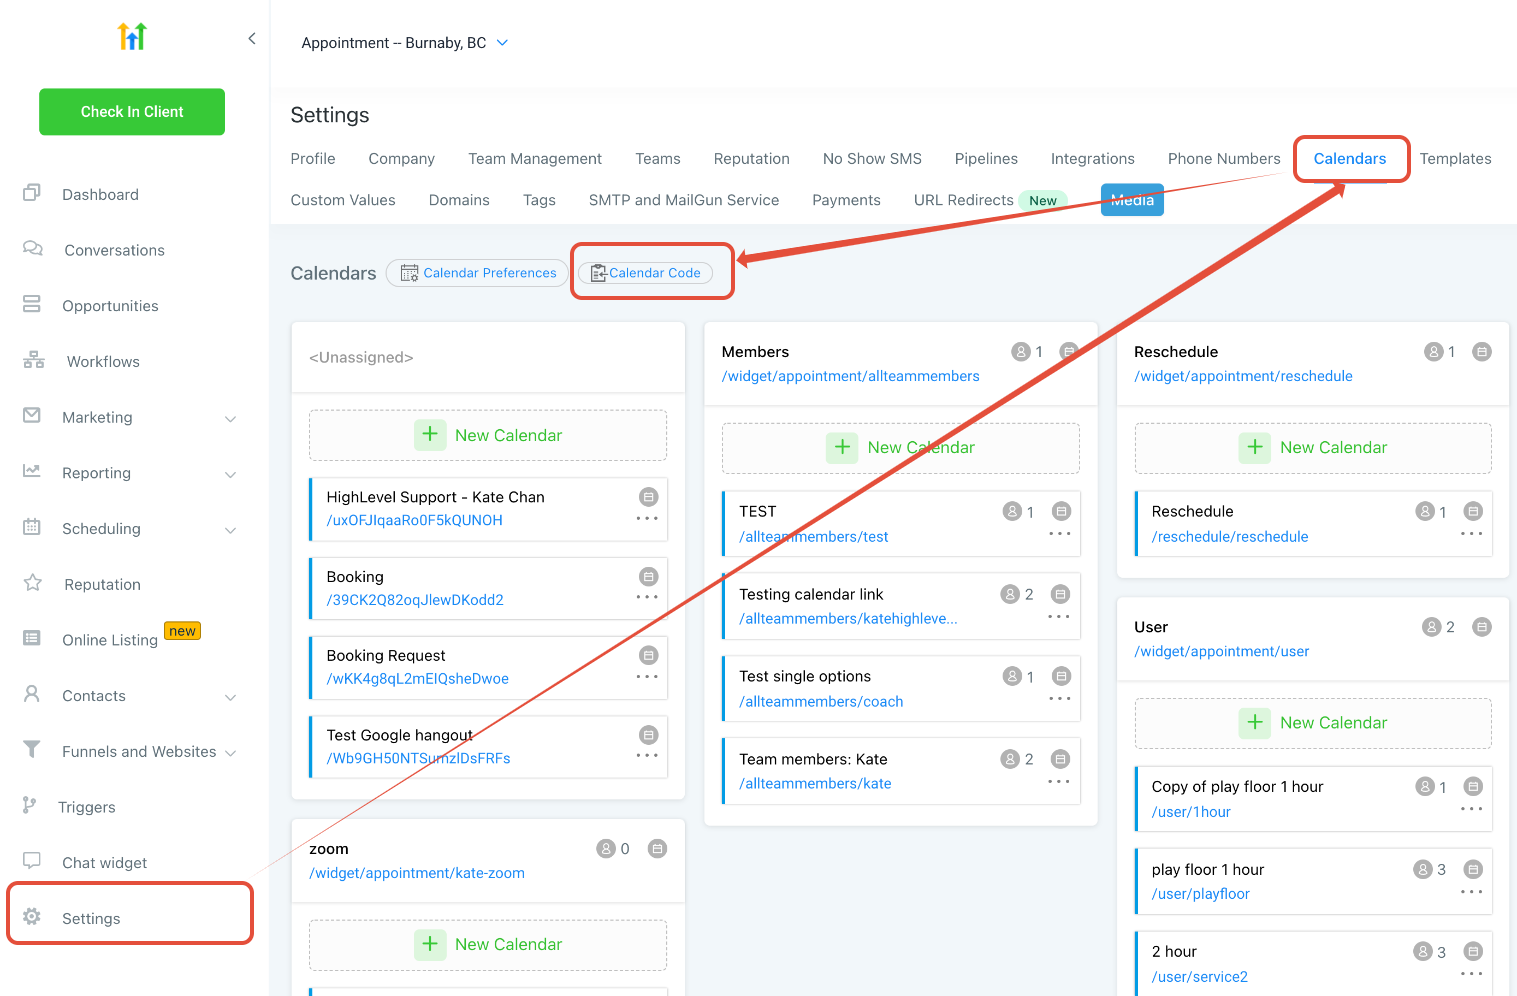This screenshot has width=1517, height=996.
Task: Open the URL Redirects tab
Action: point(964,200)
